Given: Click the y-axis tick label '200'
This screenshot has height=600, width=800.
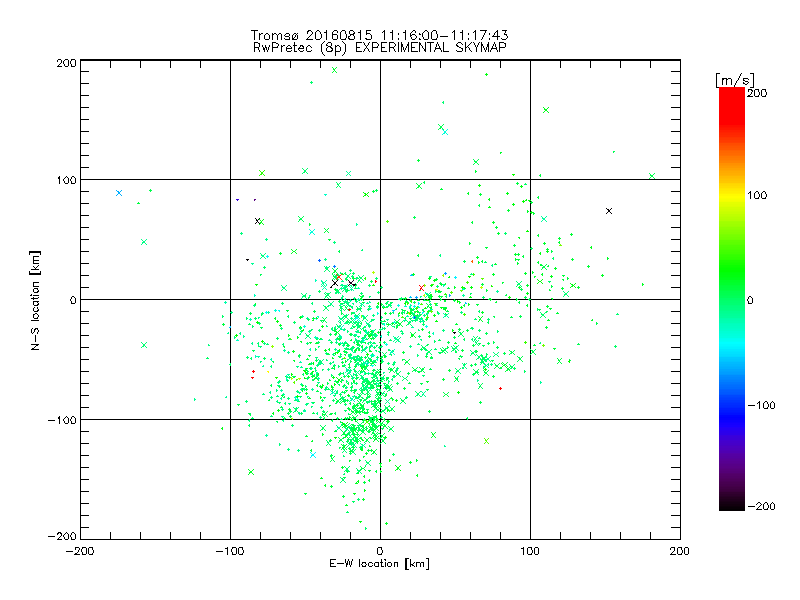Looking at the screenshot, I should [66, 63].
